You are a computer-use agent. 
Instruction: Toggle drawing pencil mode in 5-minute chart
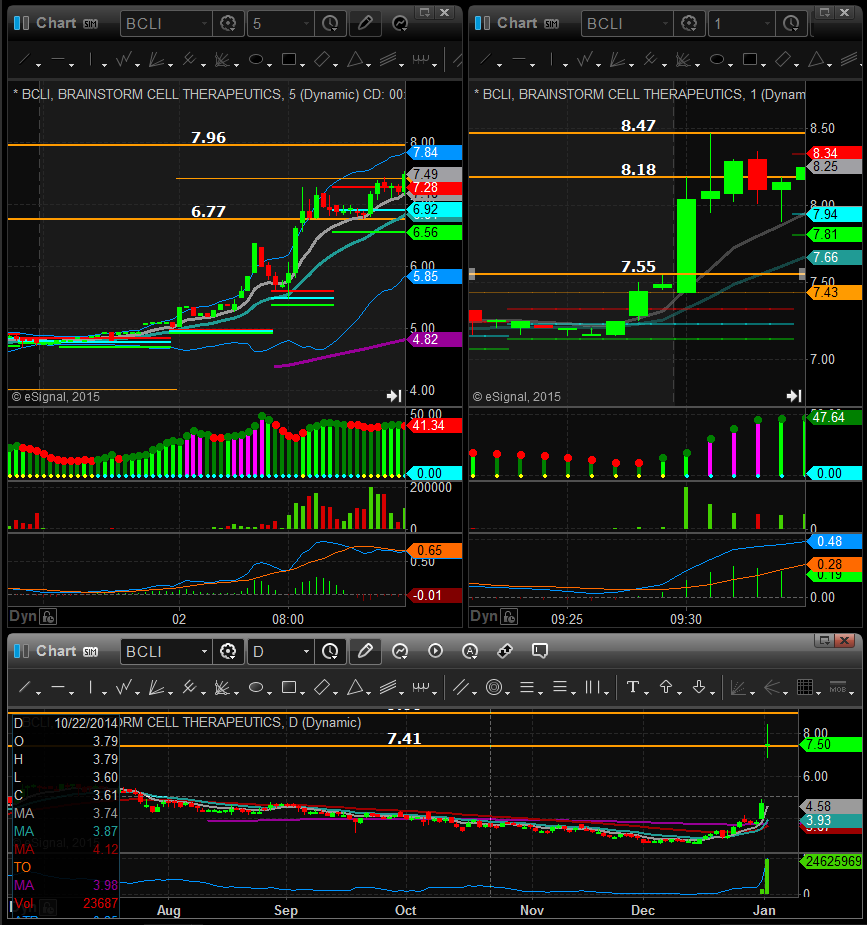coord(365,23)
